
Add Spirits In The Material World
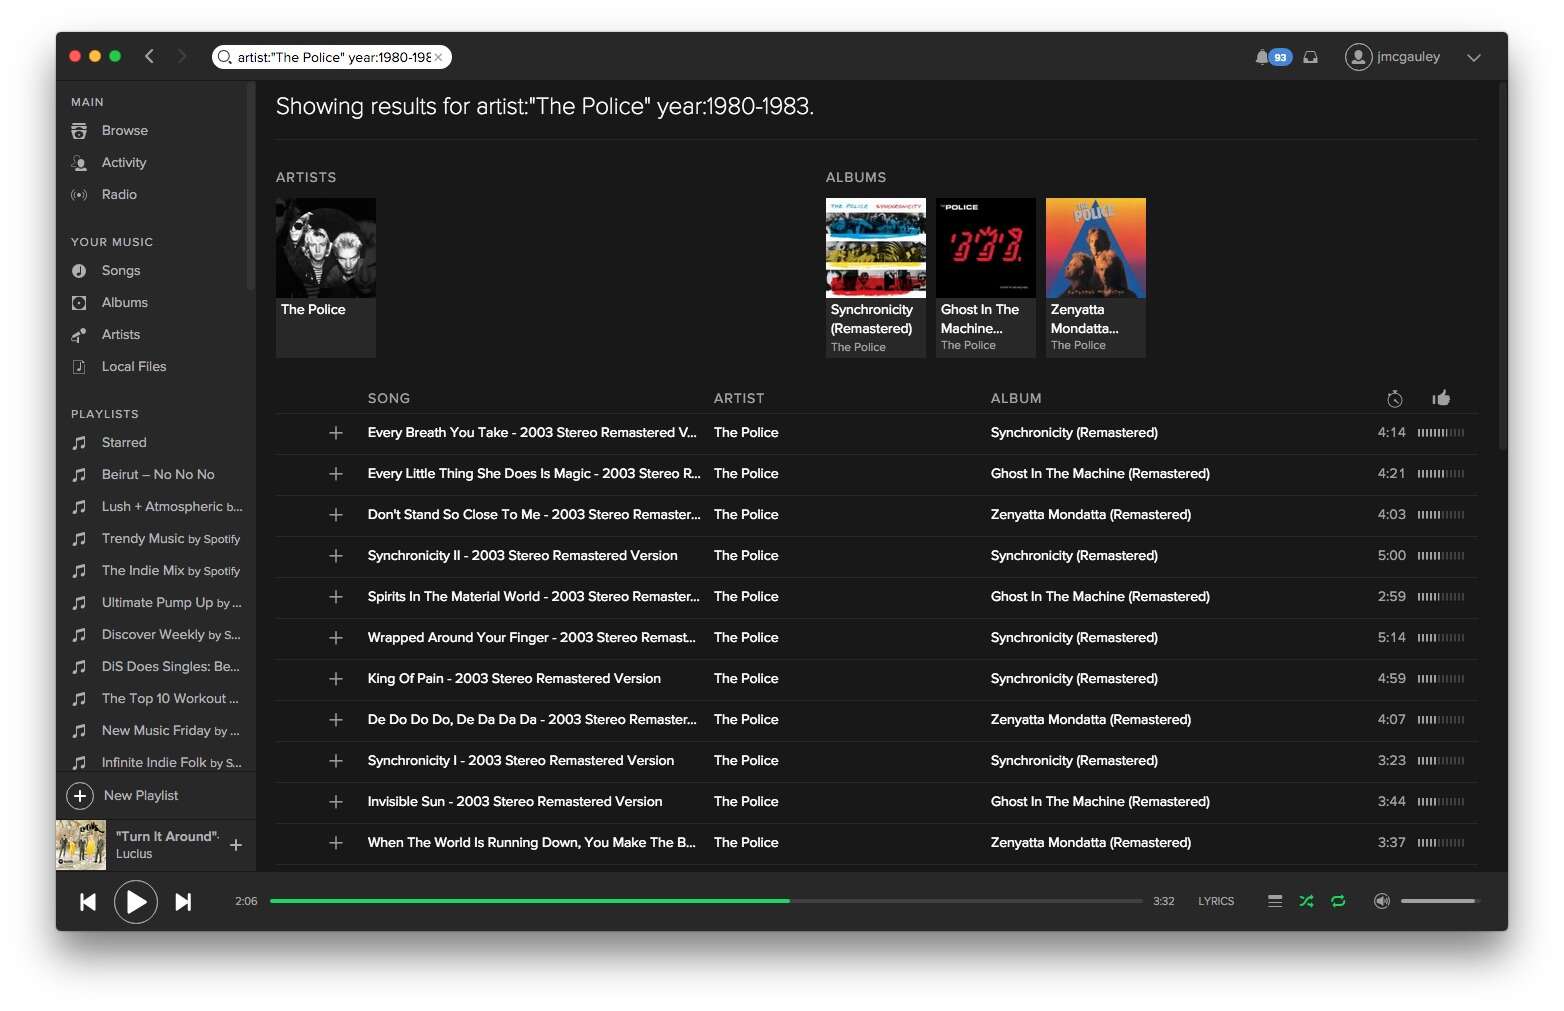pyautogui.click(x=336, y=597)
